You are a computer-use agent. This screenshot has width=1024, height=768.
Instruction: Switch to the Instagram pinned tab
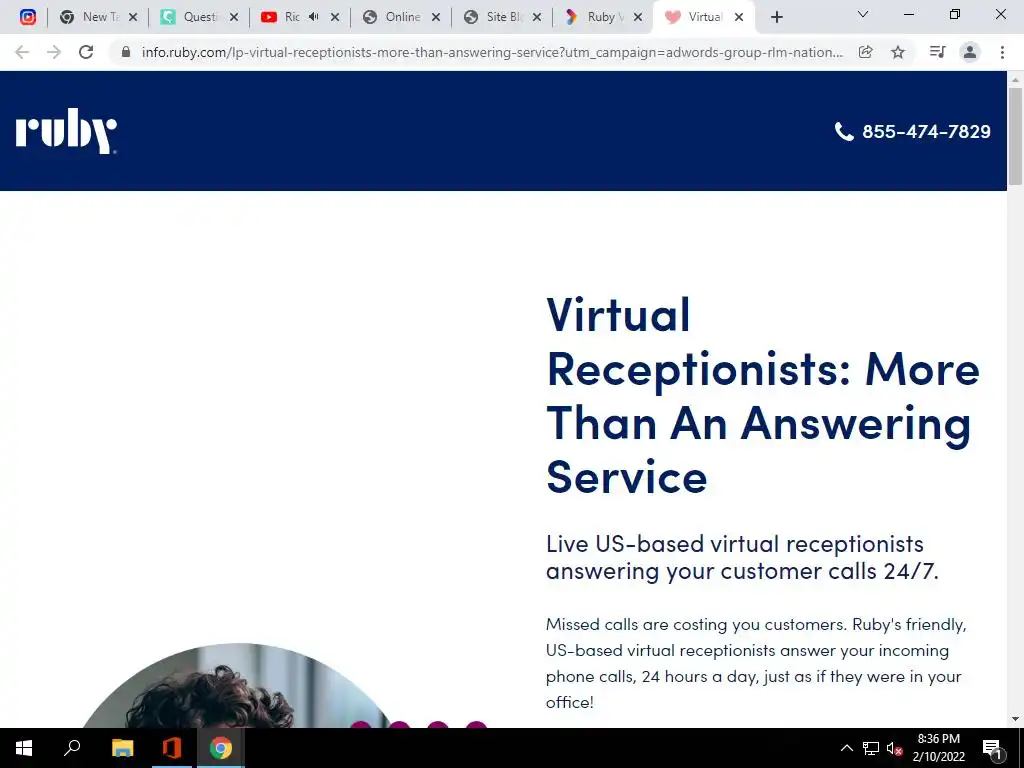click(27, 17)
